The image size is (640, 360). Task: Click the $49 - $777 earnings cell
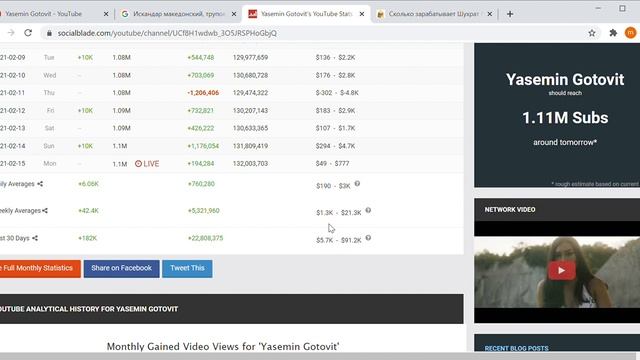tap(332, 164)
